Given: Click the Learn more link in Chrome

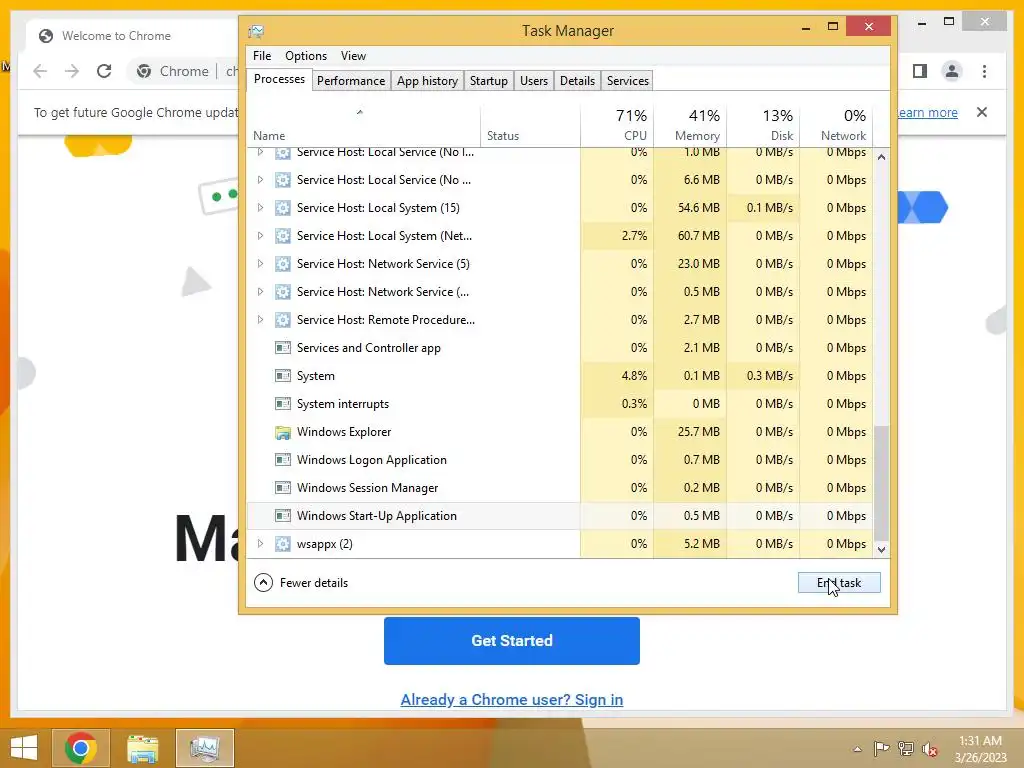Looking at the screenshot, I should coord(927,112).
